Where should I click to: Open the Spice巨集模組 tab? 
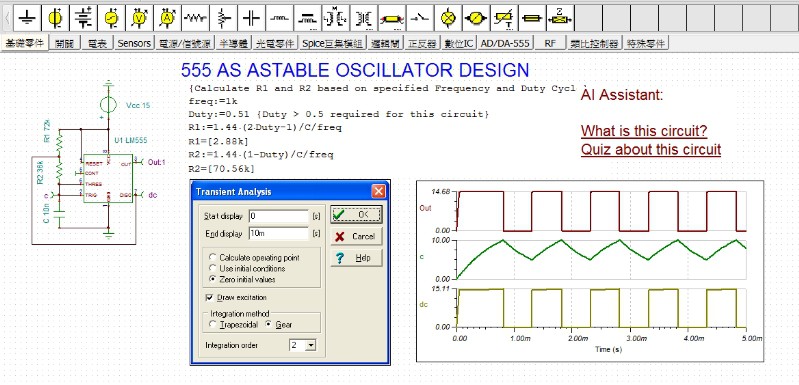pyautogui.click(x=332, y=43)
